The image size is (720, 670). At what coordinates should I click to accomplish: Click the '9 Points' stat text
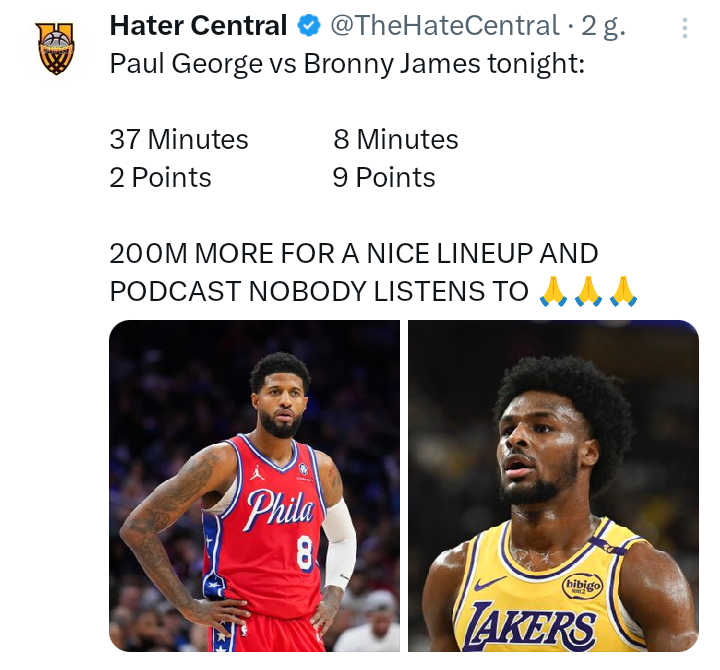(384, 177)
